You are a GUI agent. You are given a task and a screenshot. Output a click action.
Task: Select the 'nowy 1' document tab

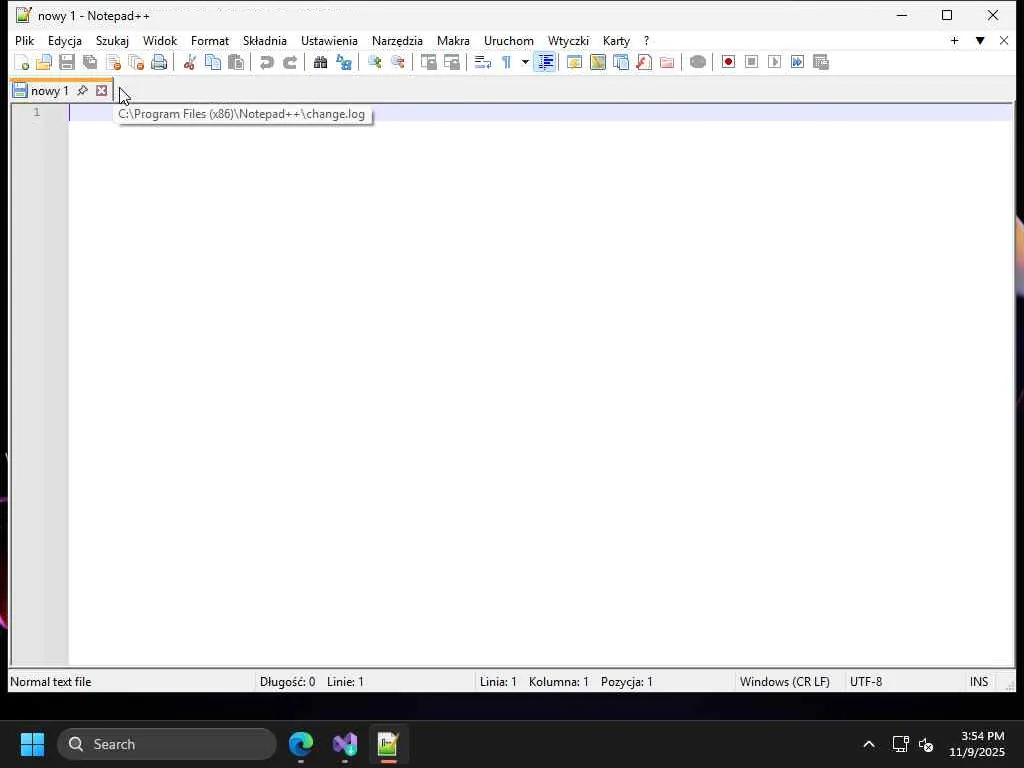[x=50, y=91]
